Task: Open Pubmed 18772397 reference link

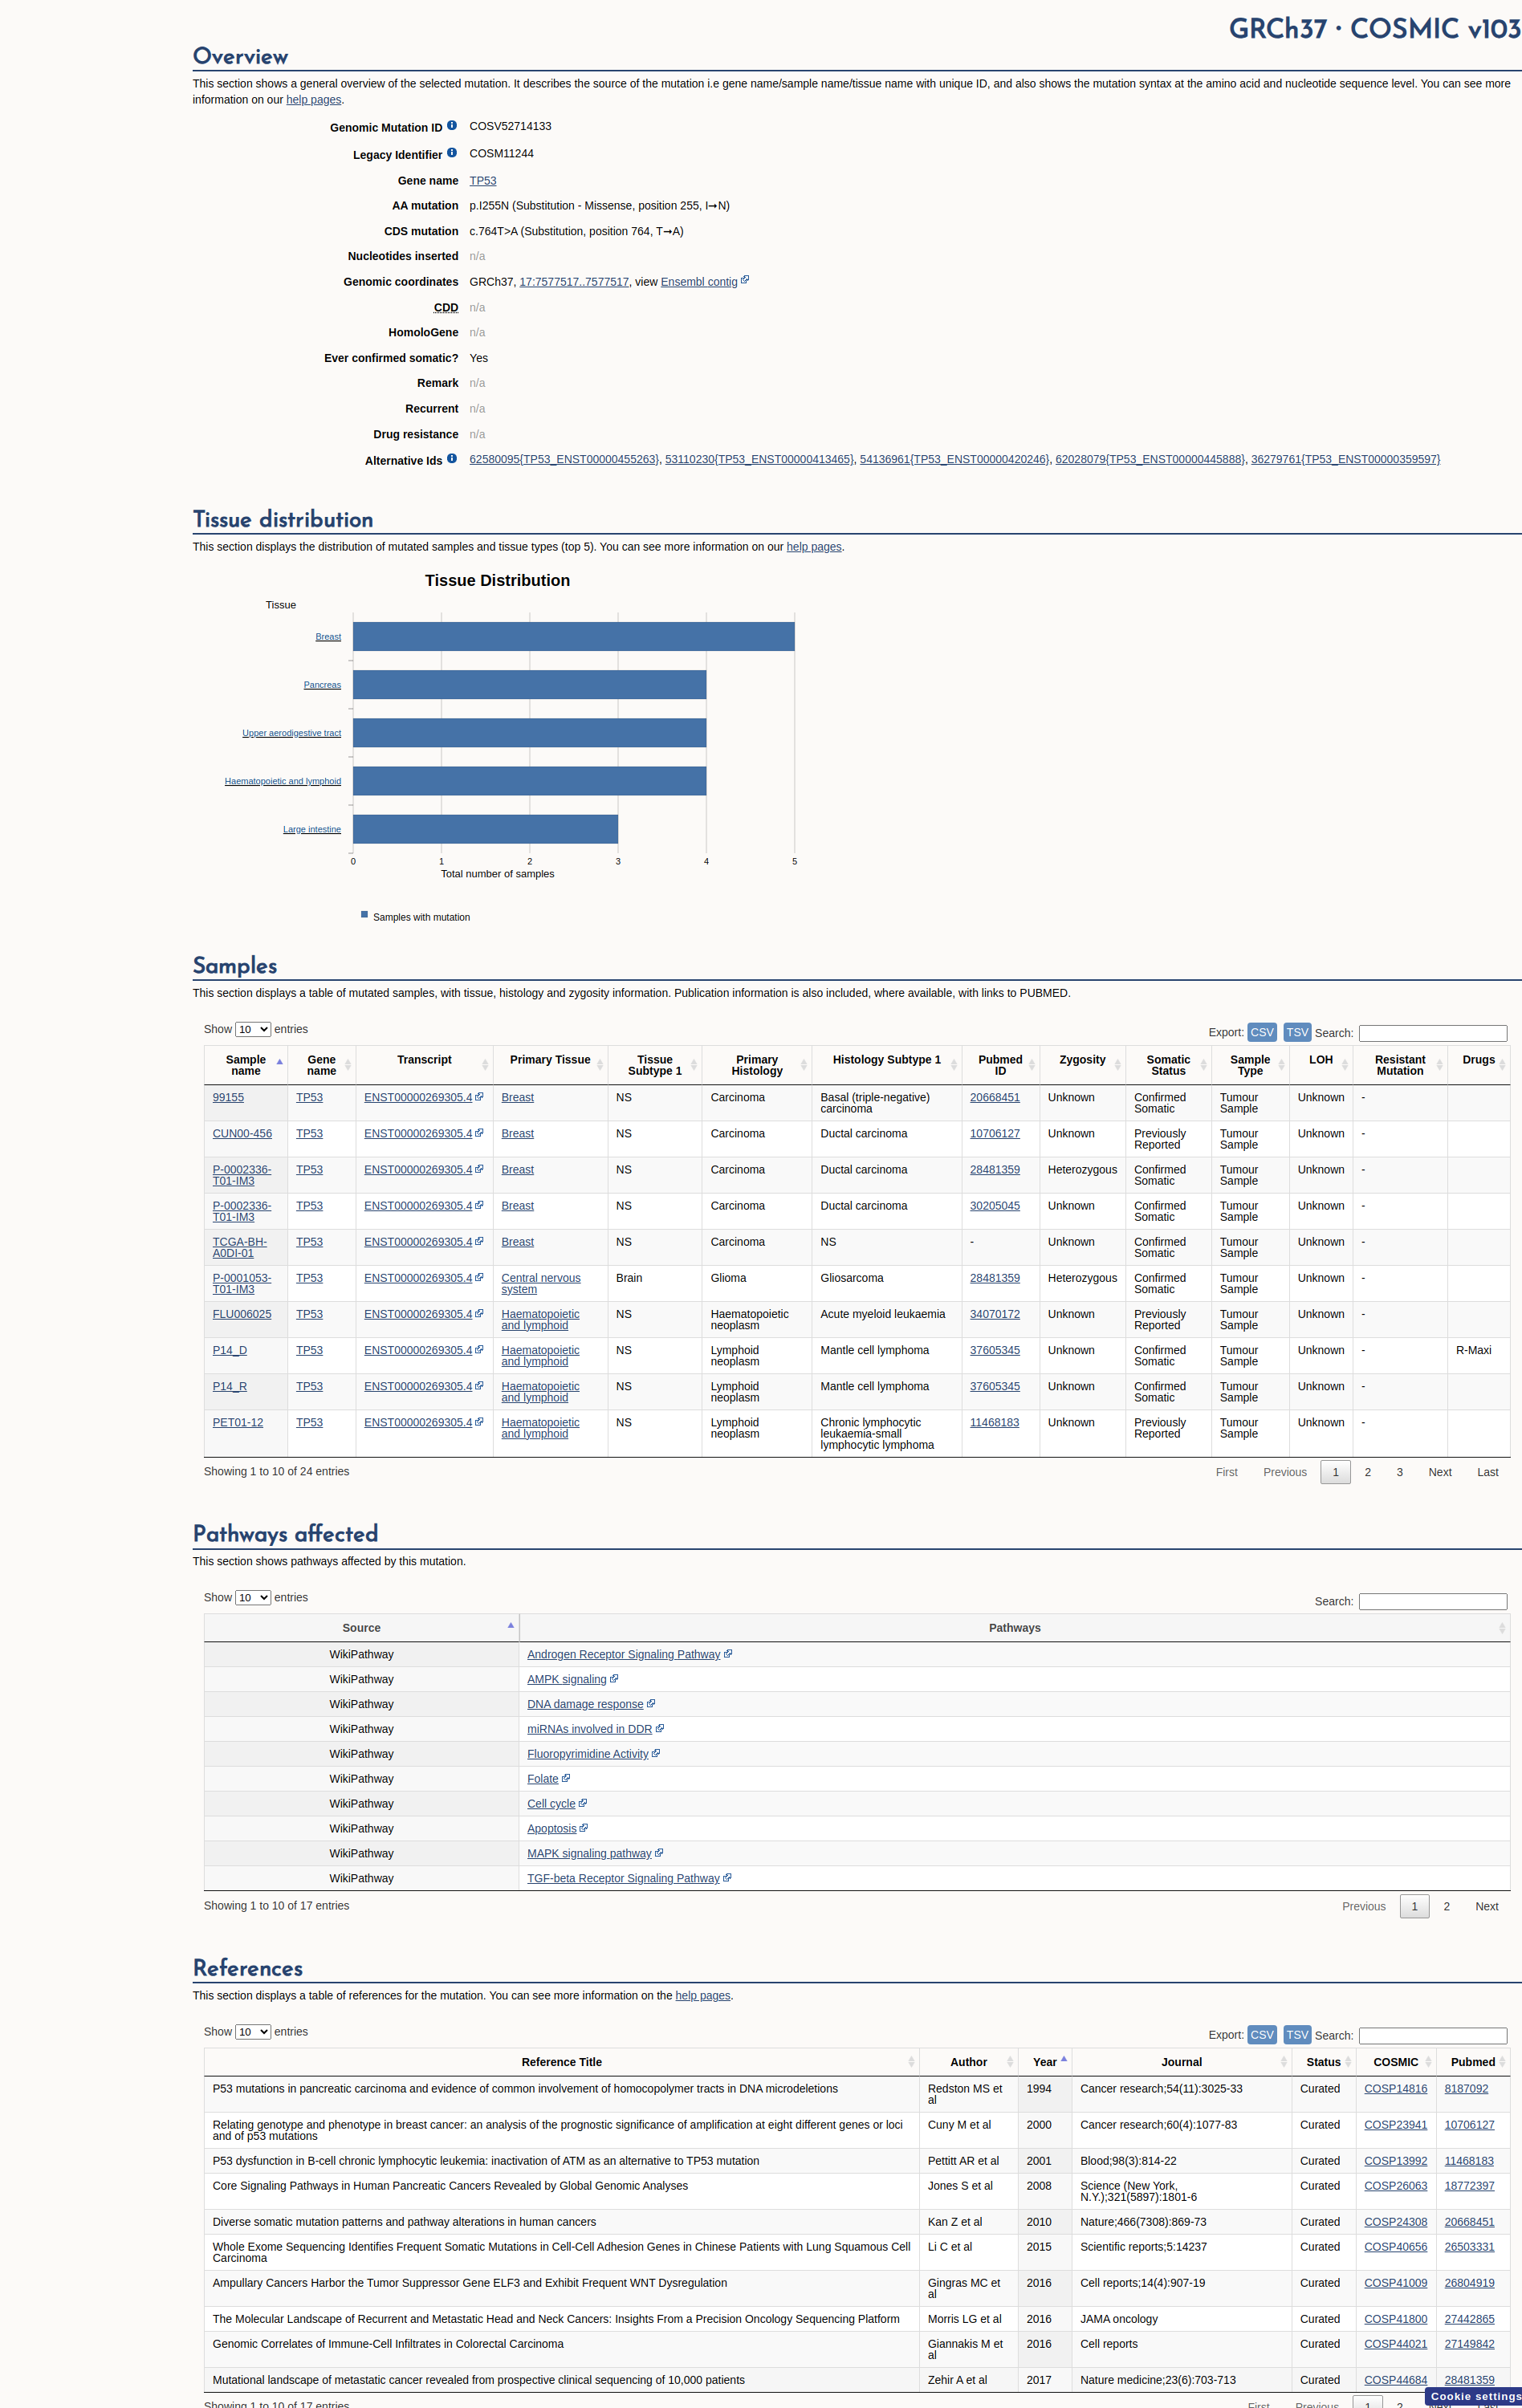Action: (1469, 2185)
